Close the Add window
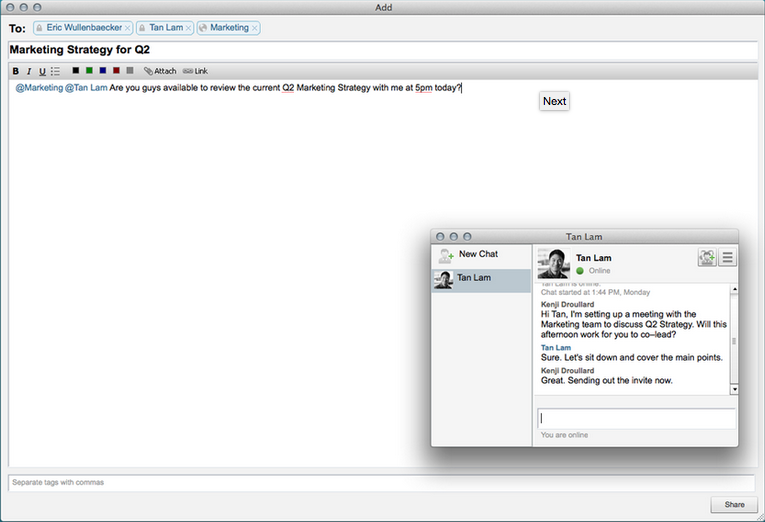The width and height of the screenshot is (765, 522). pos(10,7)
